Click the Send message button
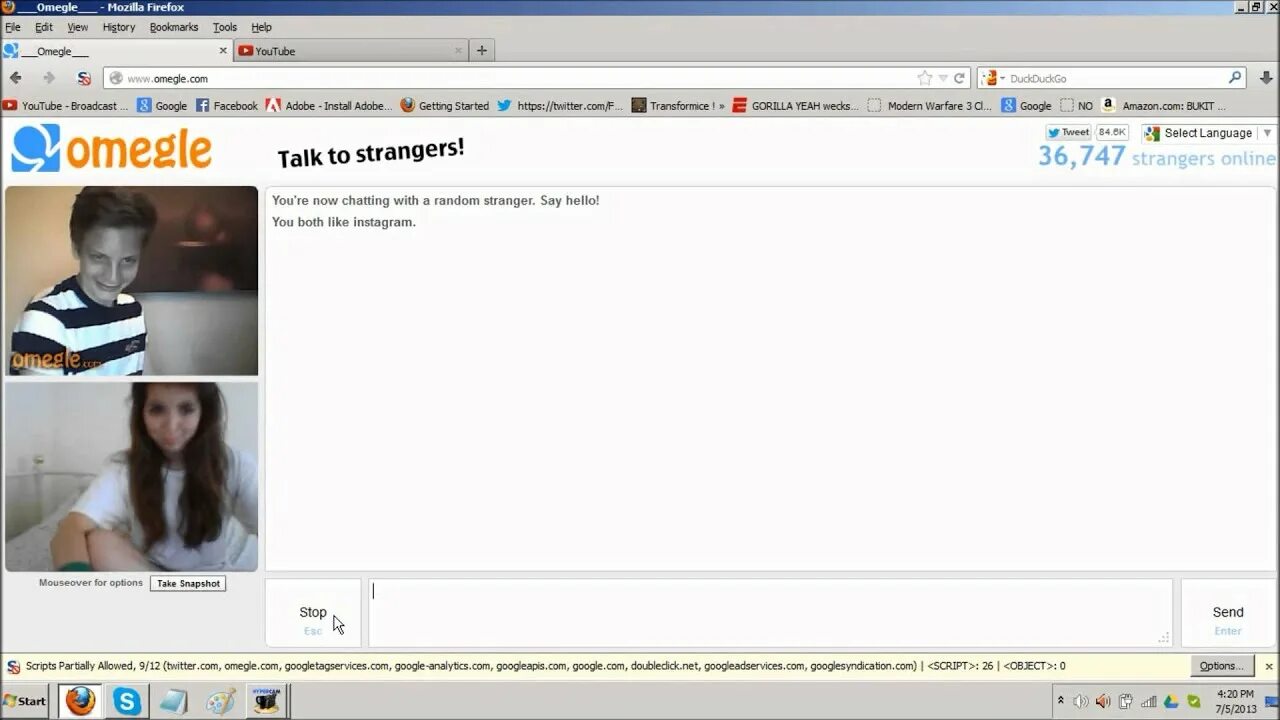1280x720 pixels. tap(1228, 613)
